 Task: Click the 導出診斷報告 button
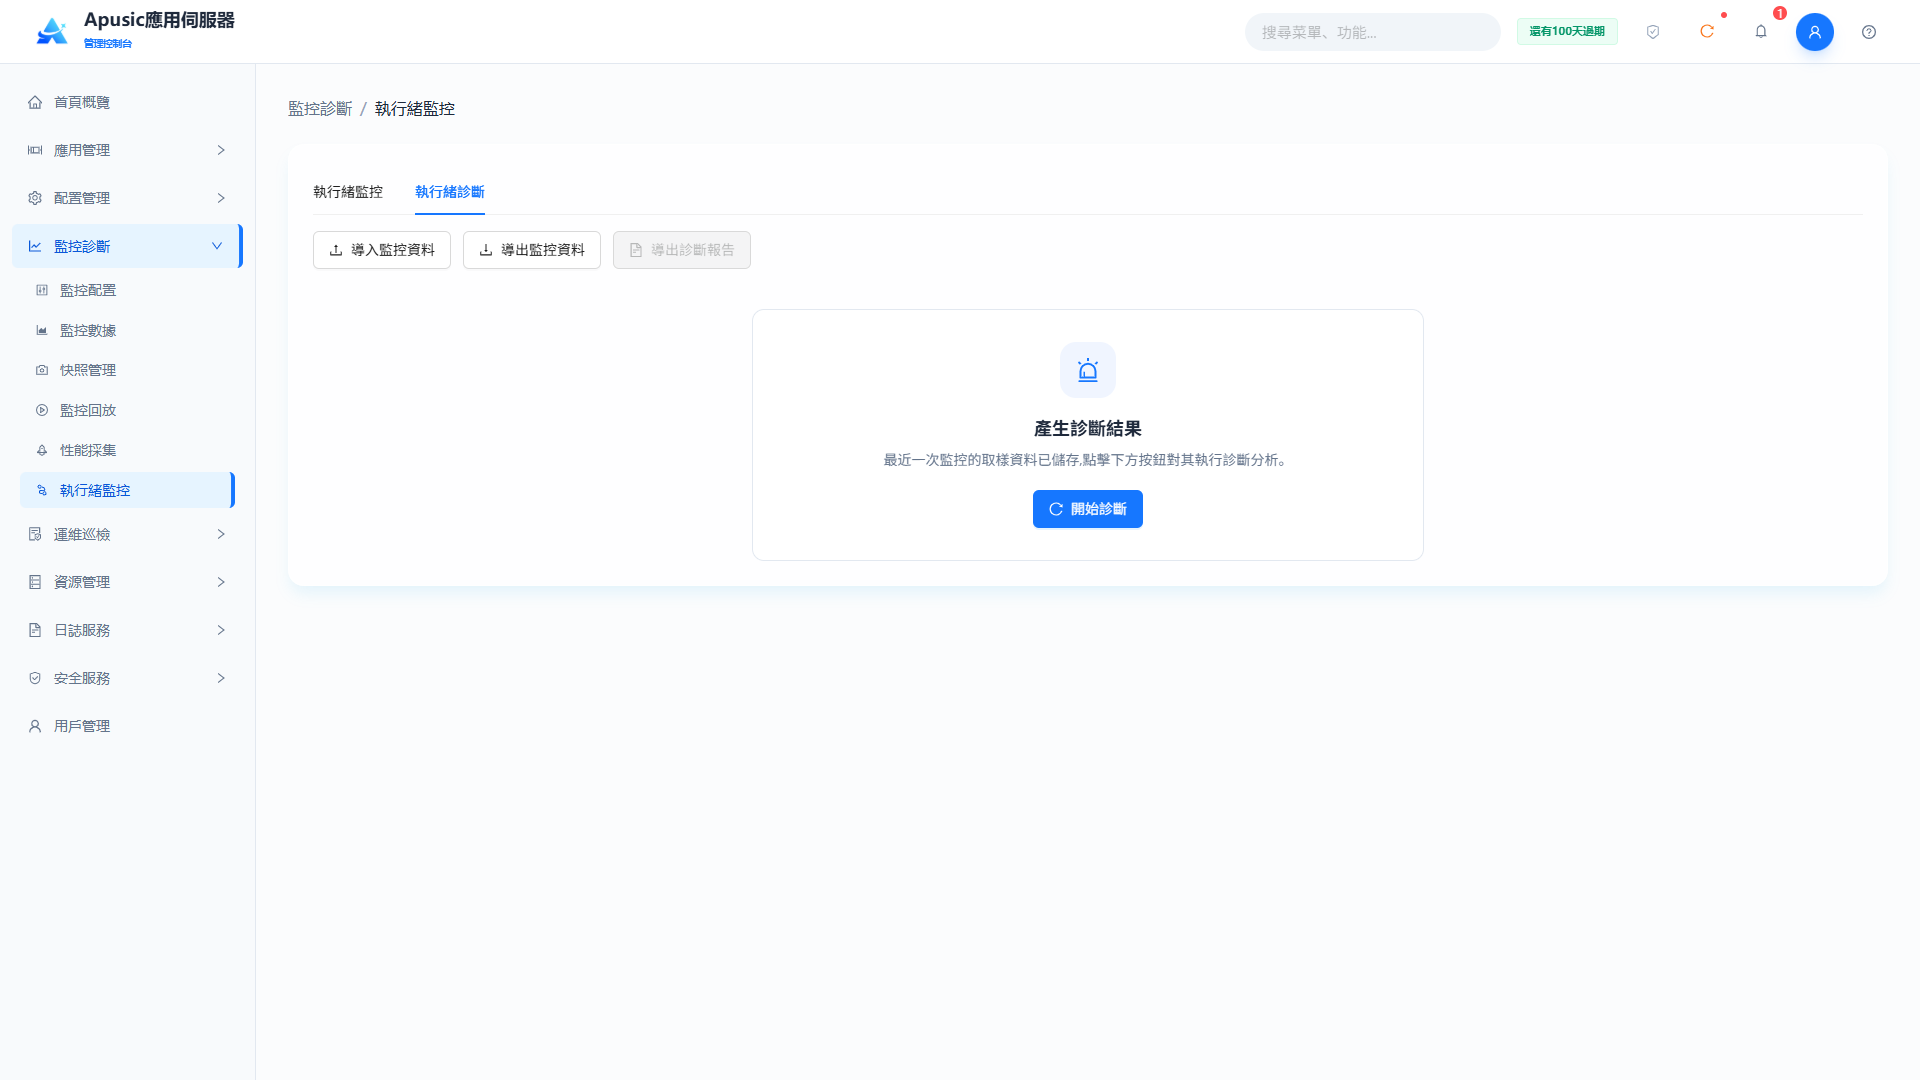(682, 250)
